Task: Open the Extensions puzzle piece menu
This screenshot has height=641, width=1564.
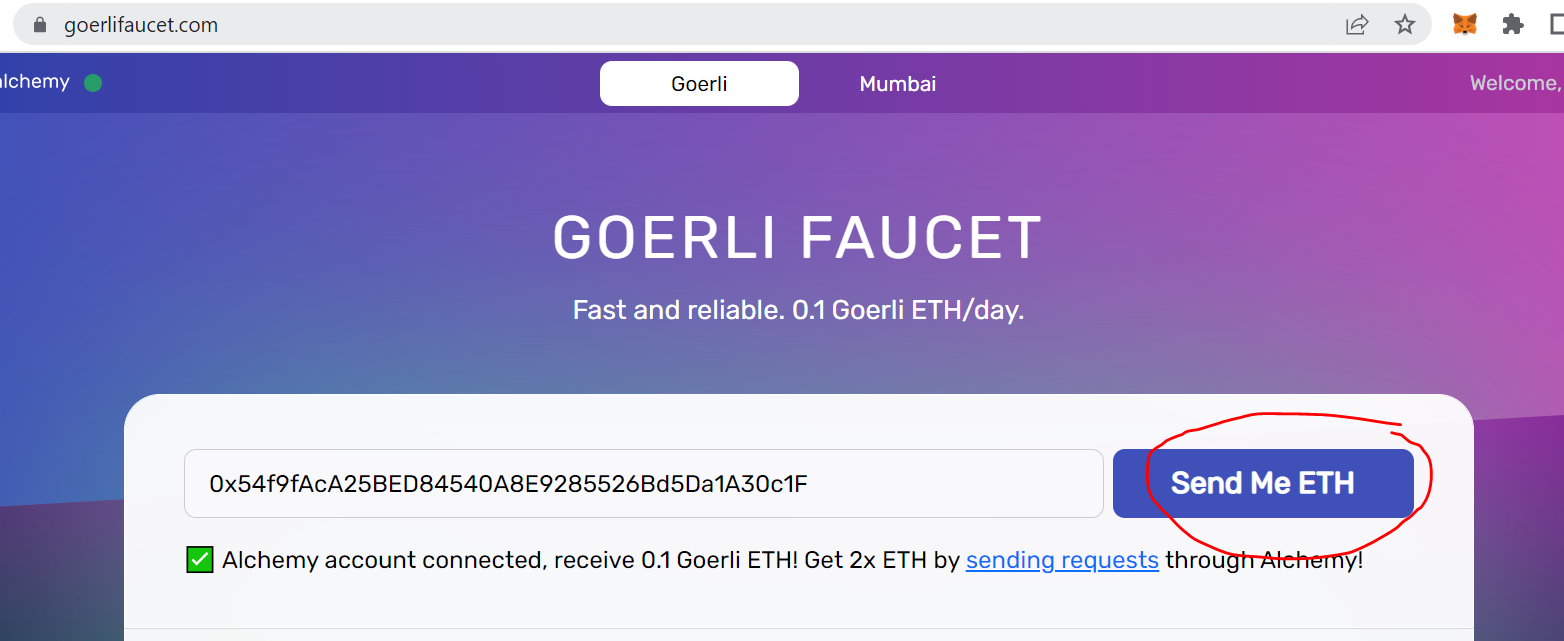Action: tap(1513, 25)
